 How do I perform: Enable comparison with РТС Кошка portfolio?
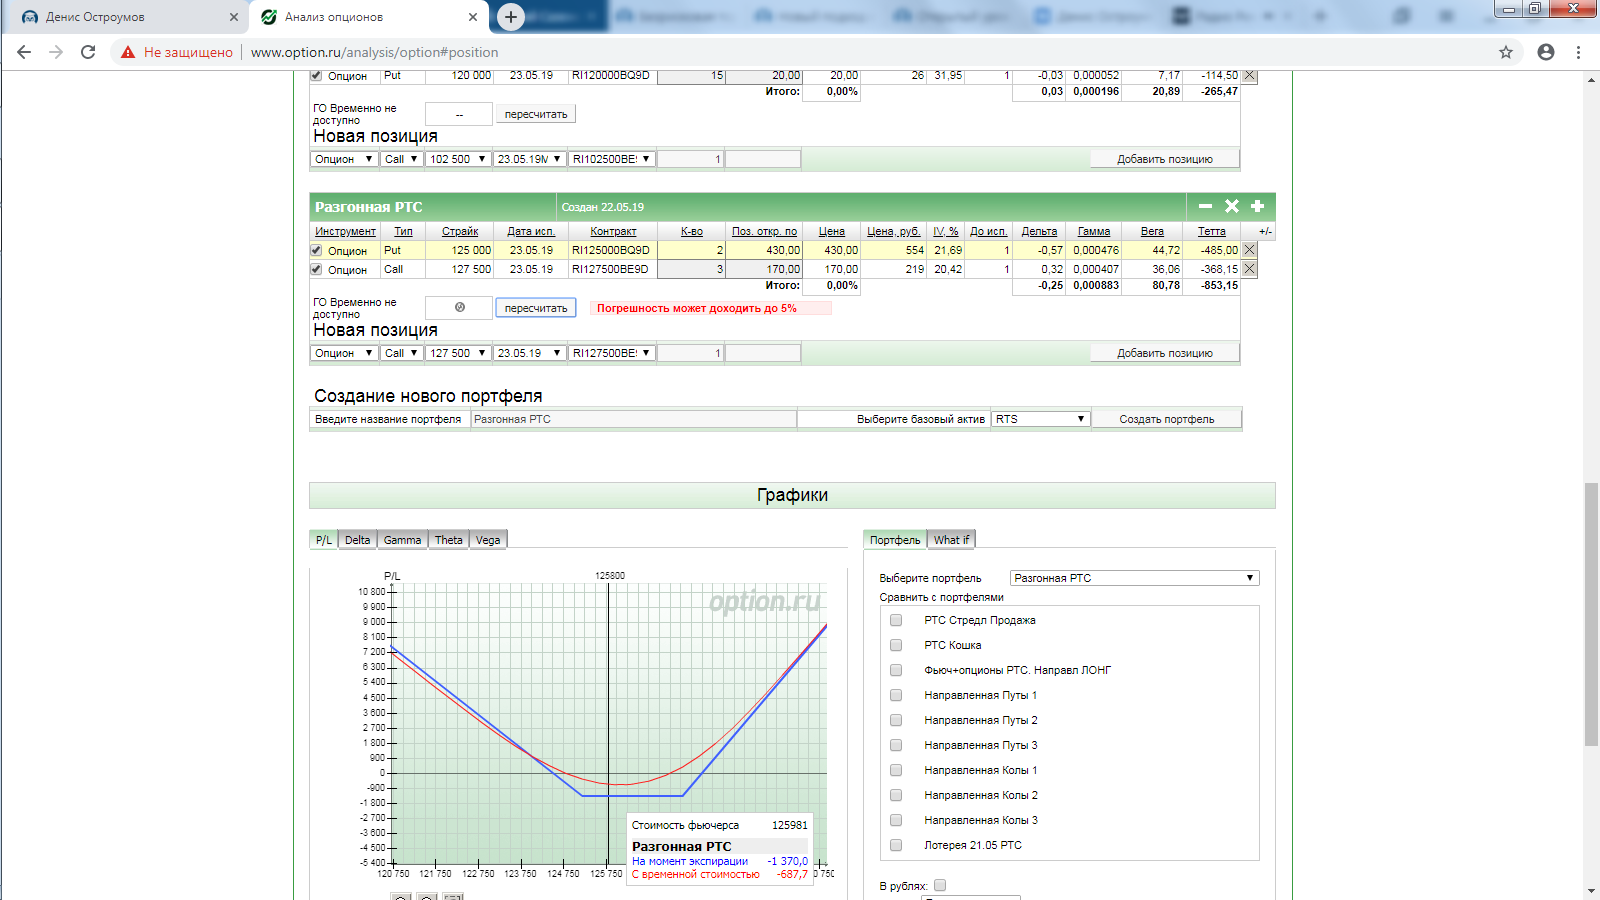(x=896, y=645)
